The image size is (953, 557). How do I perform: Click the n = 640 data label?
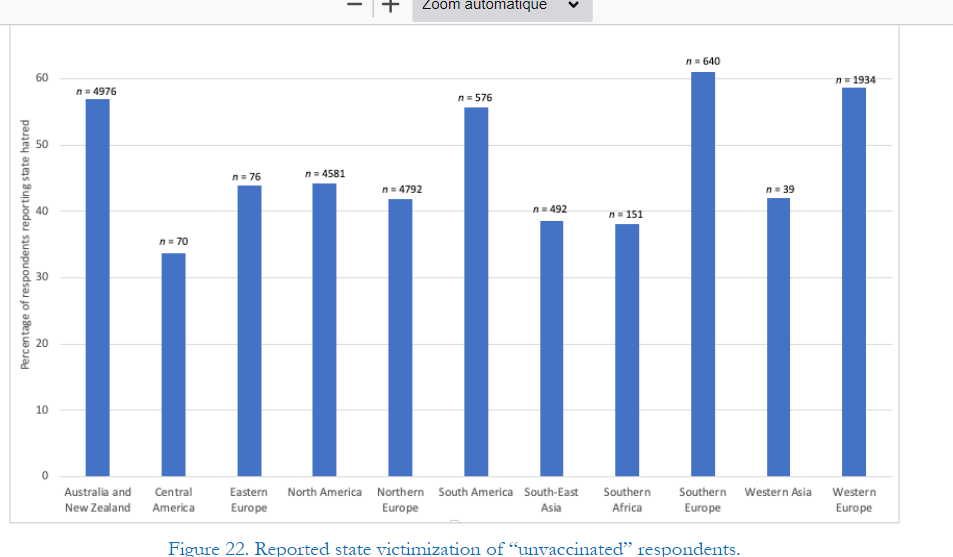click(x=702, y=62)
